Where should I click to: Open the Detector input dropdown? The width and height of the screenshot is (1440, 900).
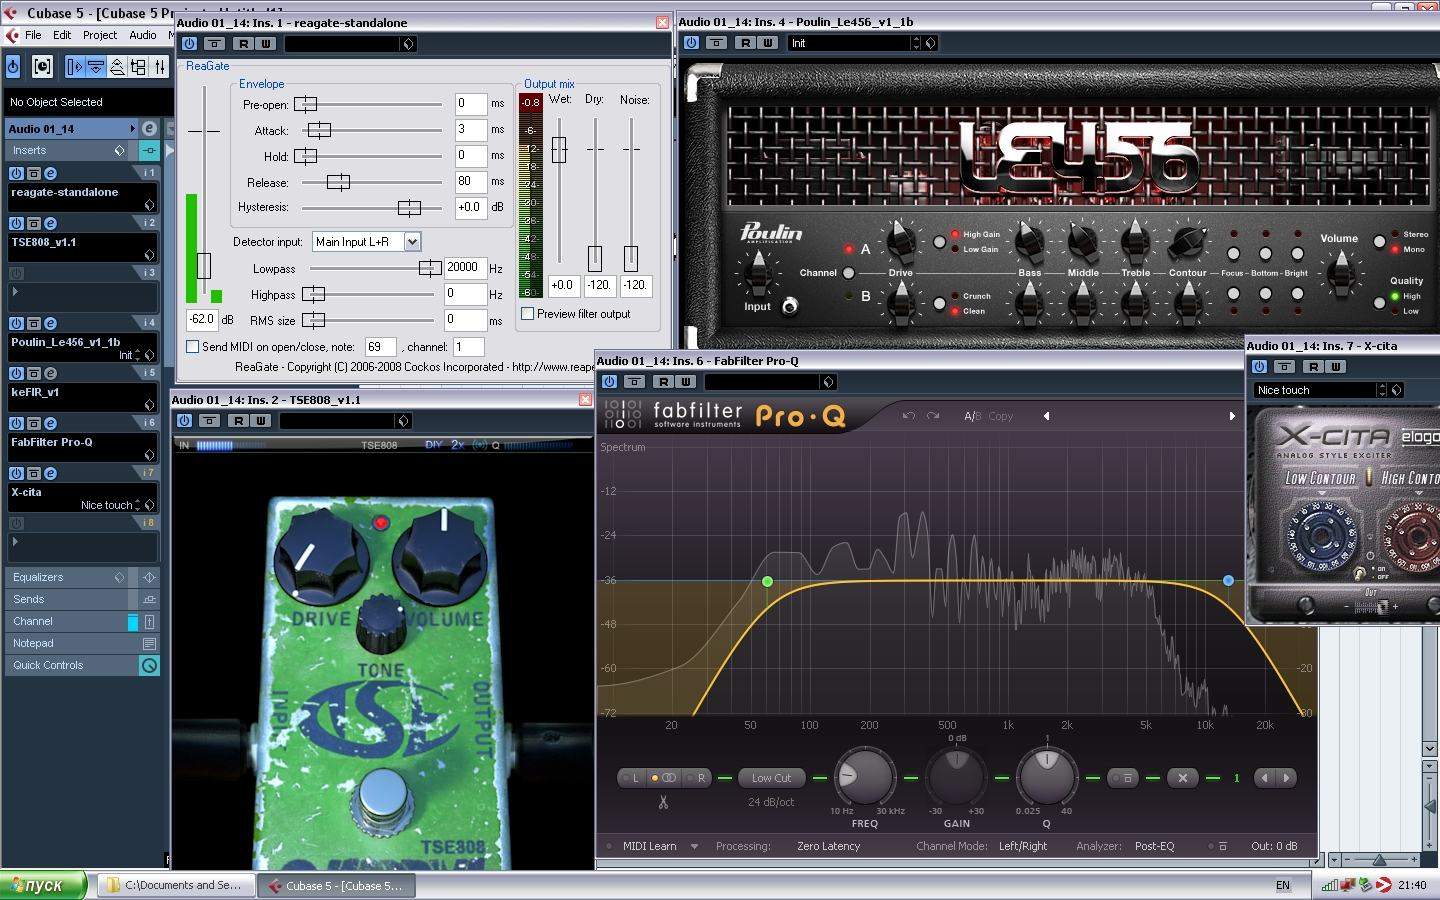411,242
